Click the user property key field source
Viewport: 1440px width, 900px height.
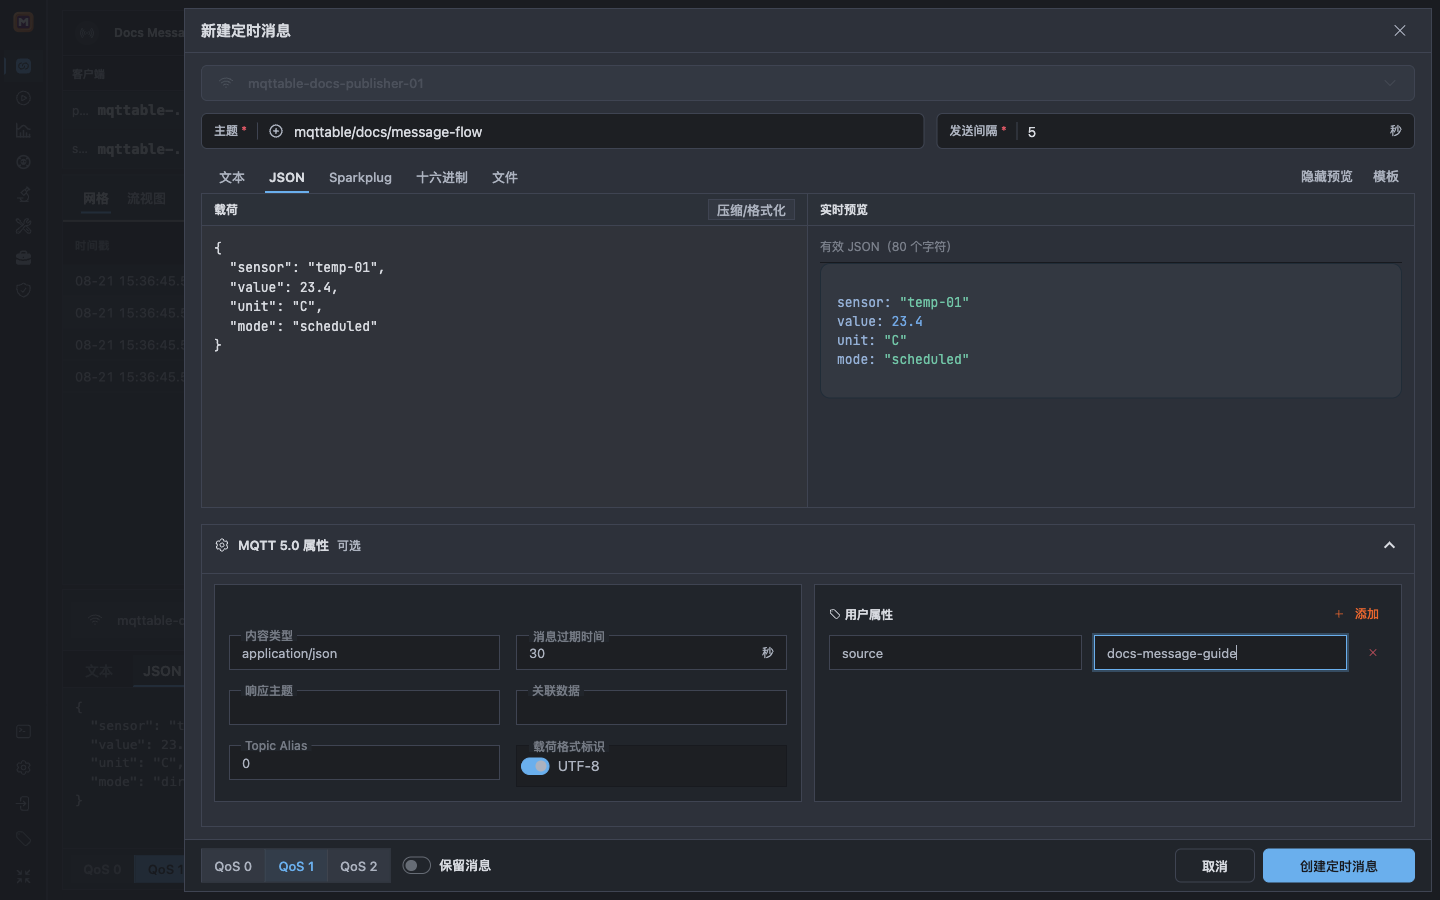(x=955, y=653)
